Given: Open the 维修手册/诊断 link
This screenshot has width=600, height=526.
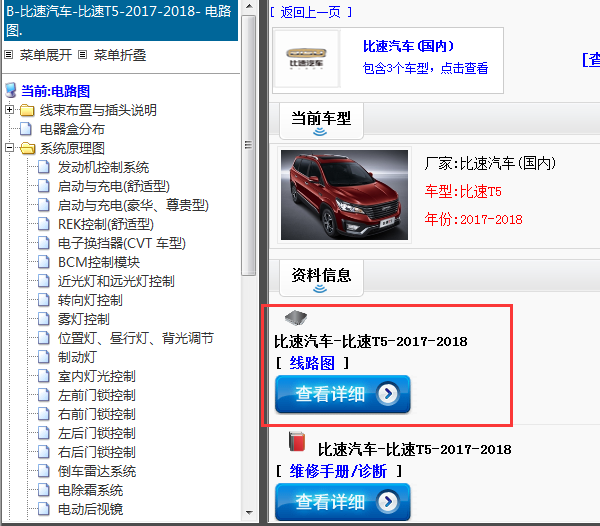Looking at the screenshot, I should click(338, 471).
